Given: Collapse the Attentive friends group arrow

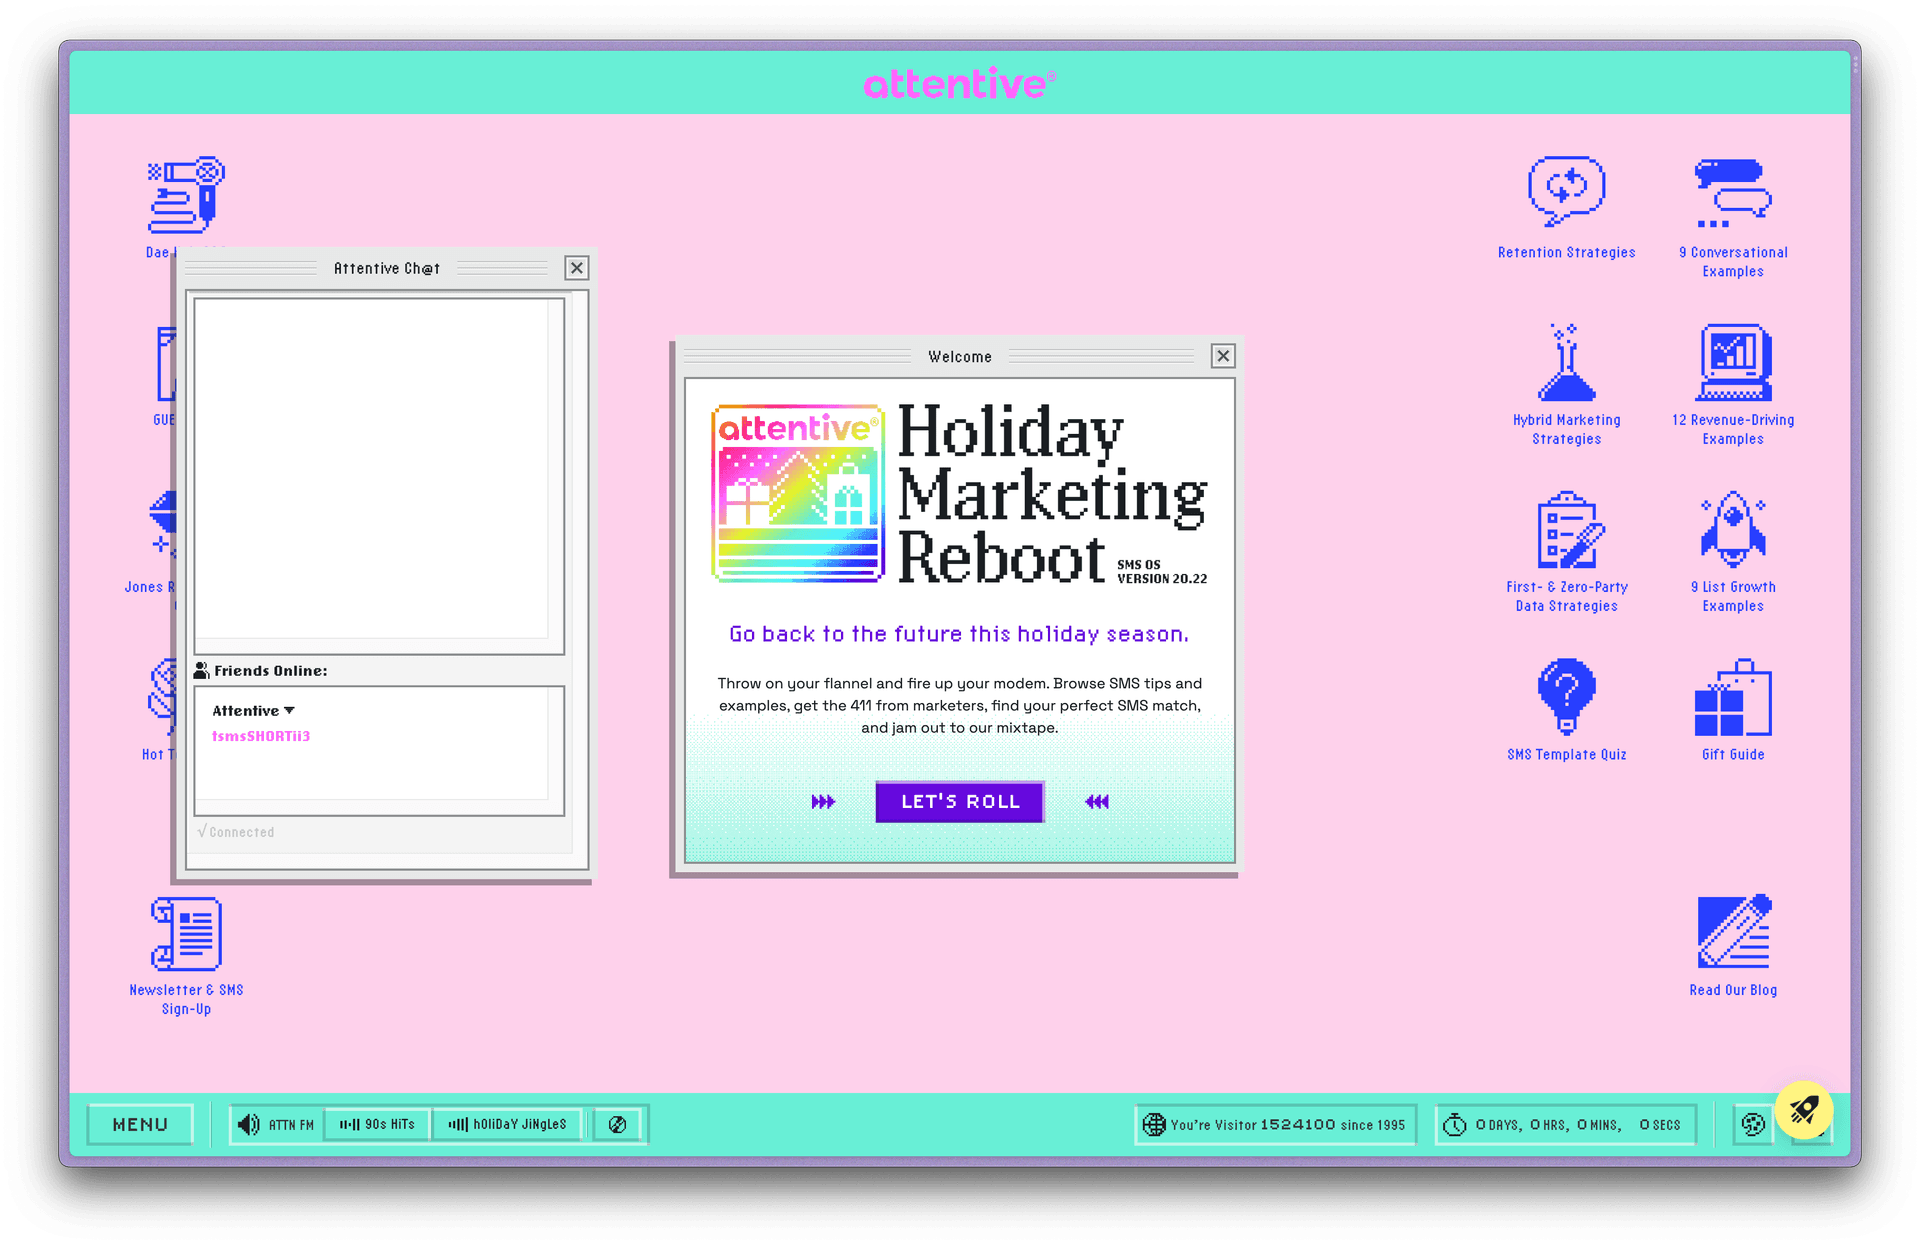Looking at the screenshot, I should tap(289, 710).
